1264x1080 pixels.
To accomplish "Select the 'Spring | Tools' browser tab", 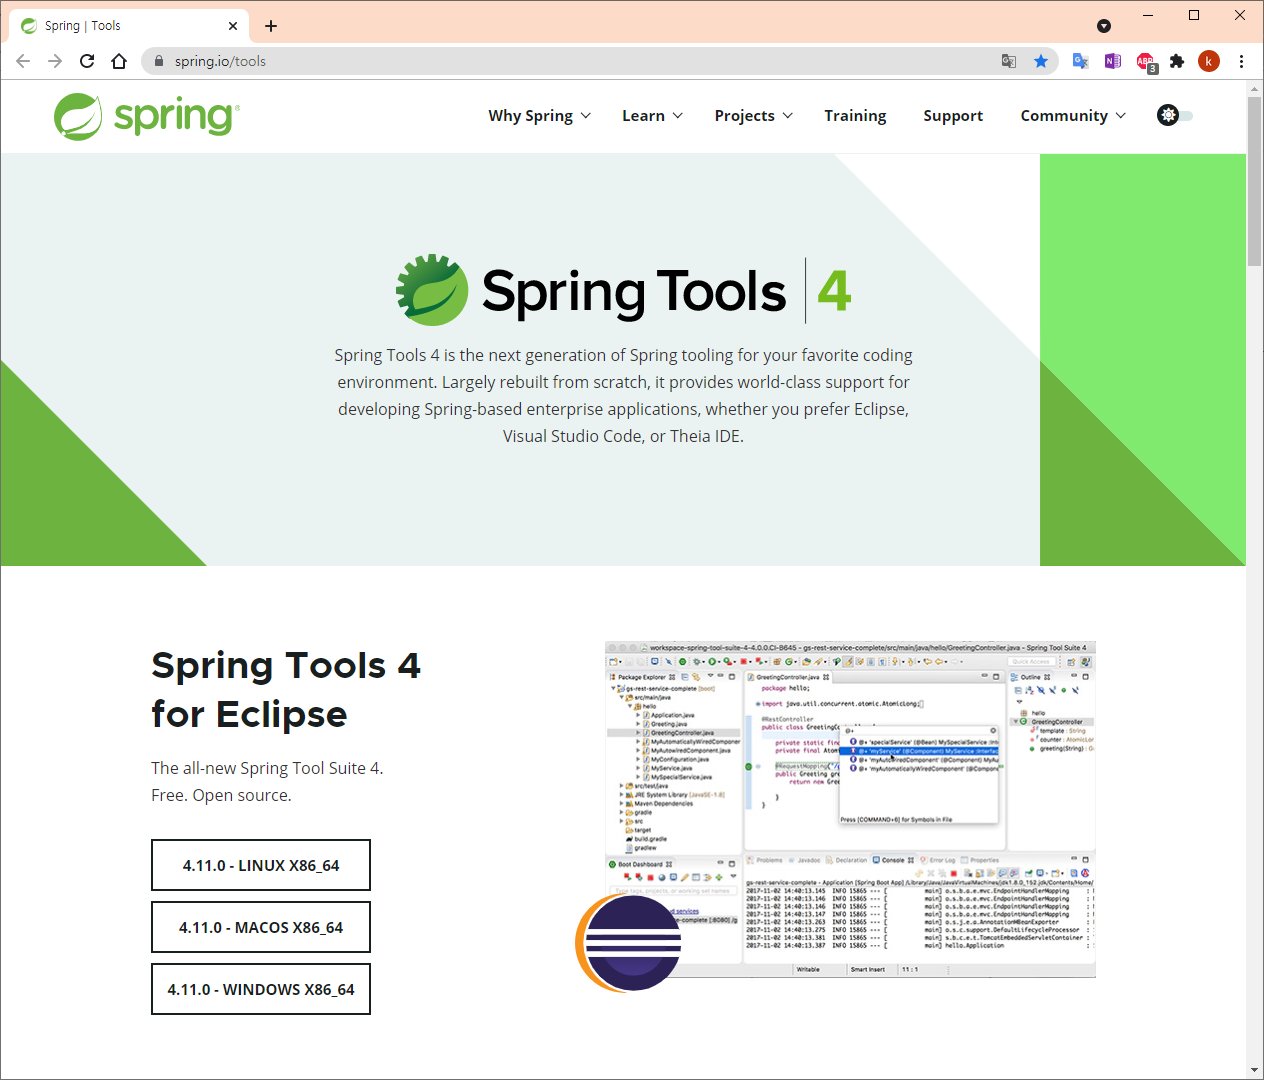I will tap(129, 26).
